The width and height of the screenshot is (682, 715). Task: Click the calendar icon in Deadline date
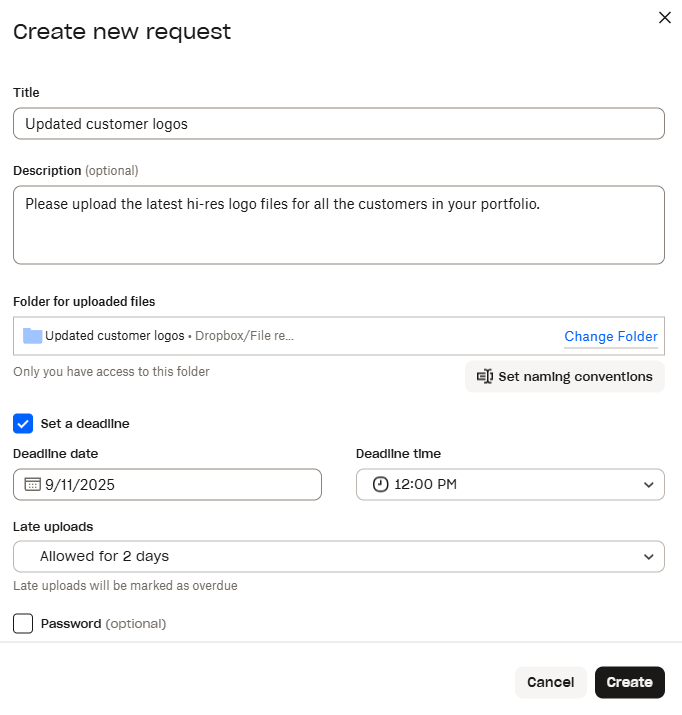(x=32, y=484)
